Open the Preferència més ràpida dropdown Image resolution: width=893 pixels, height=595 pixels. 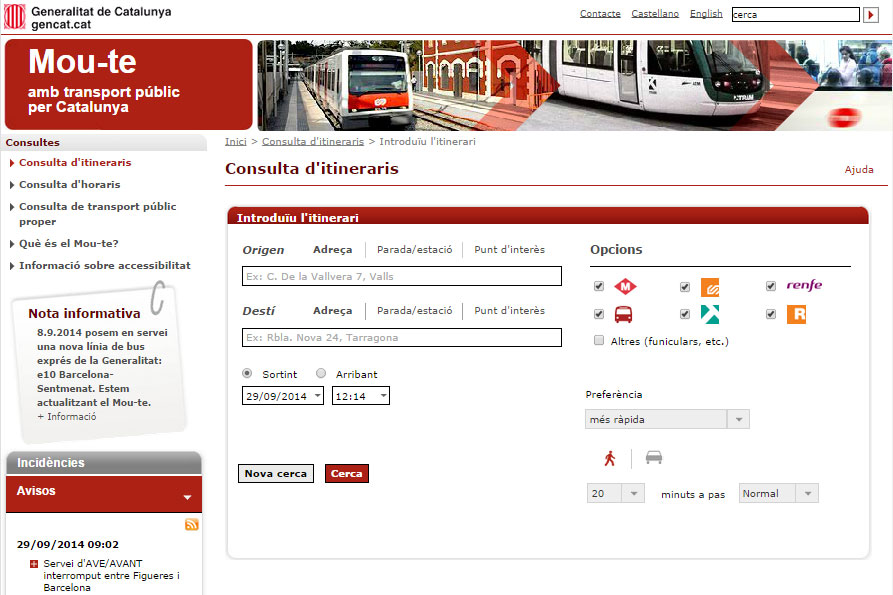[667, 420]
